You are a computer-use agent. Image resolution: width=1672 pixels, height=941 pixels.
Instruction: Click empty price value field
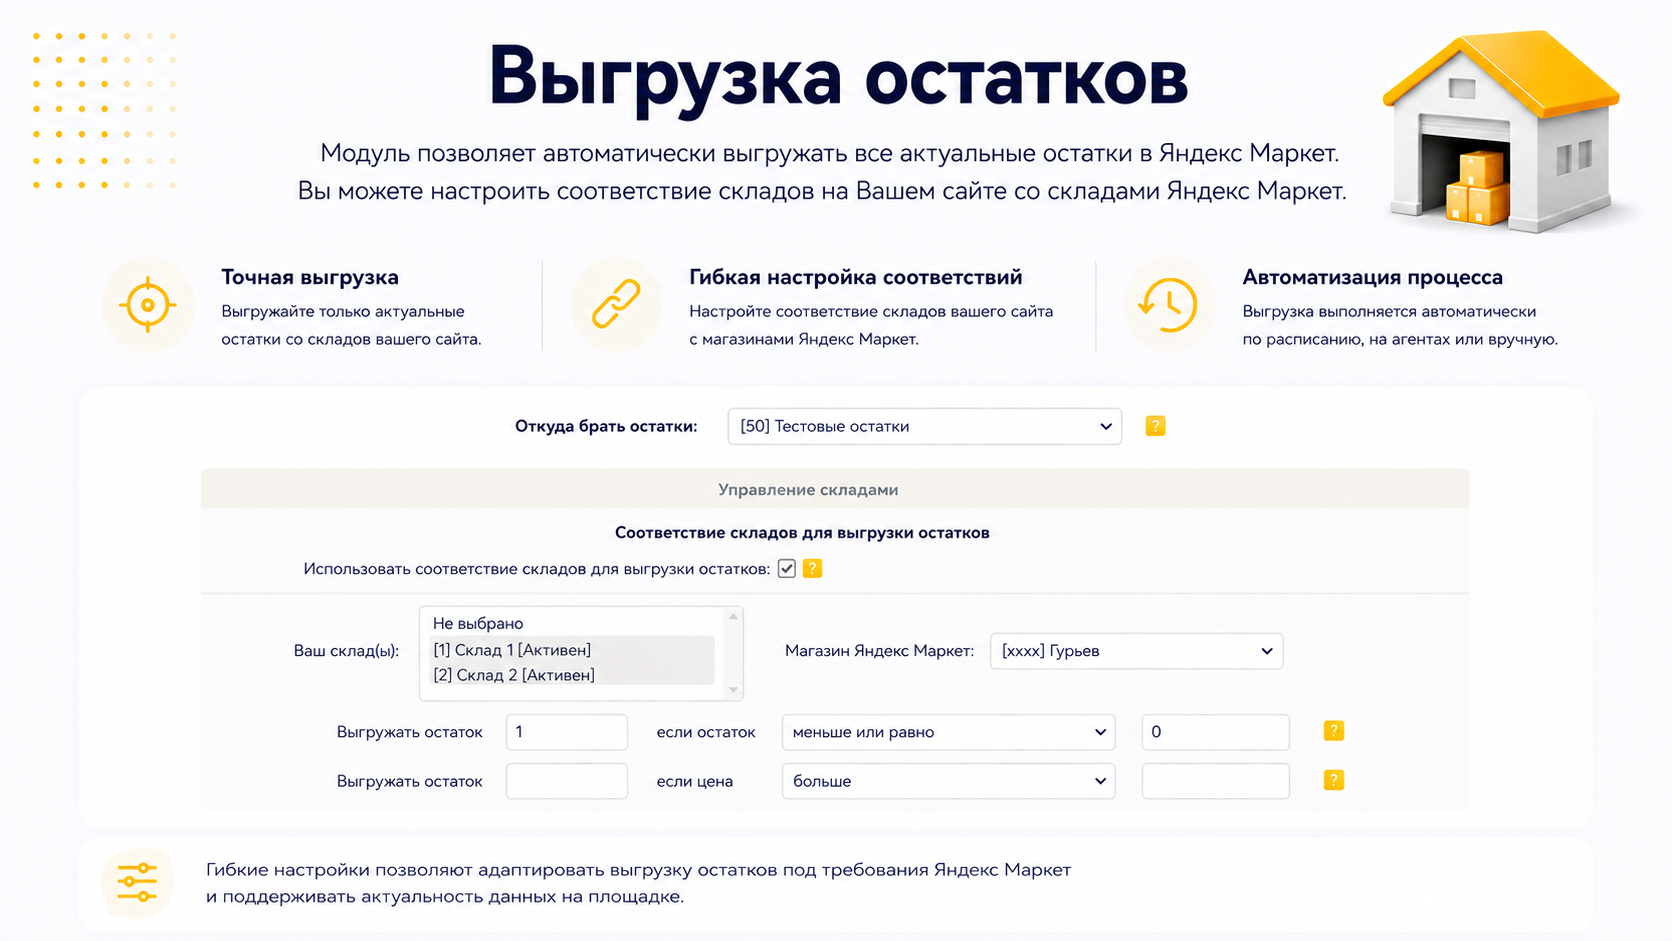(1215, 781)
